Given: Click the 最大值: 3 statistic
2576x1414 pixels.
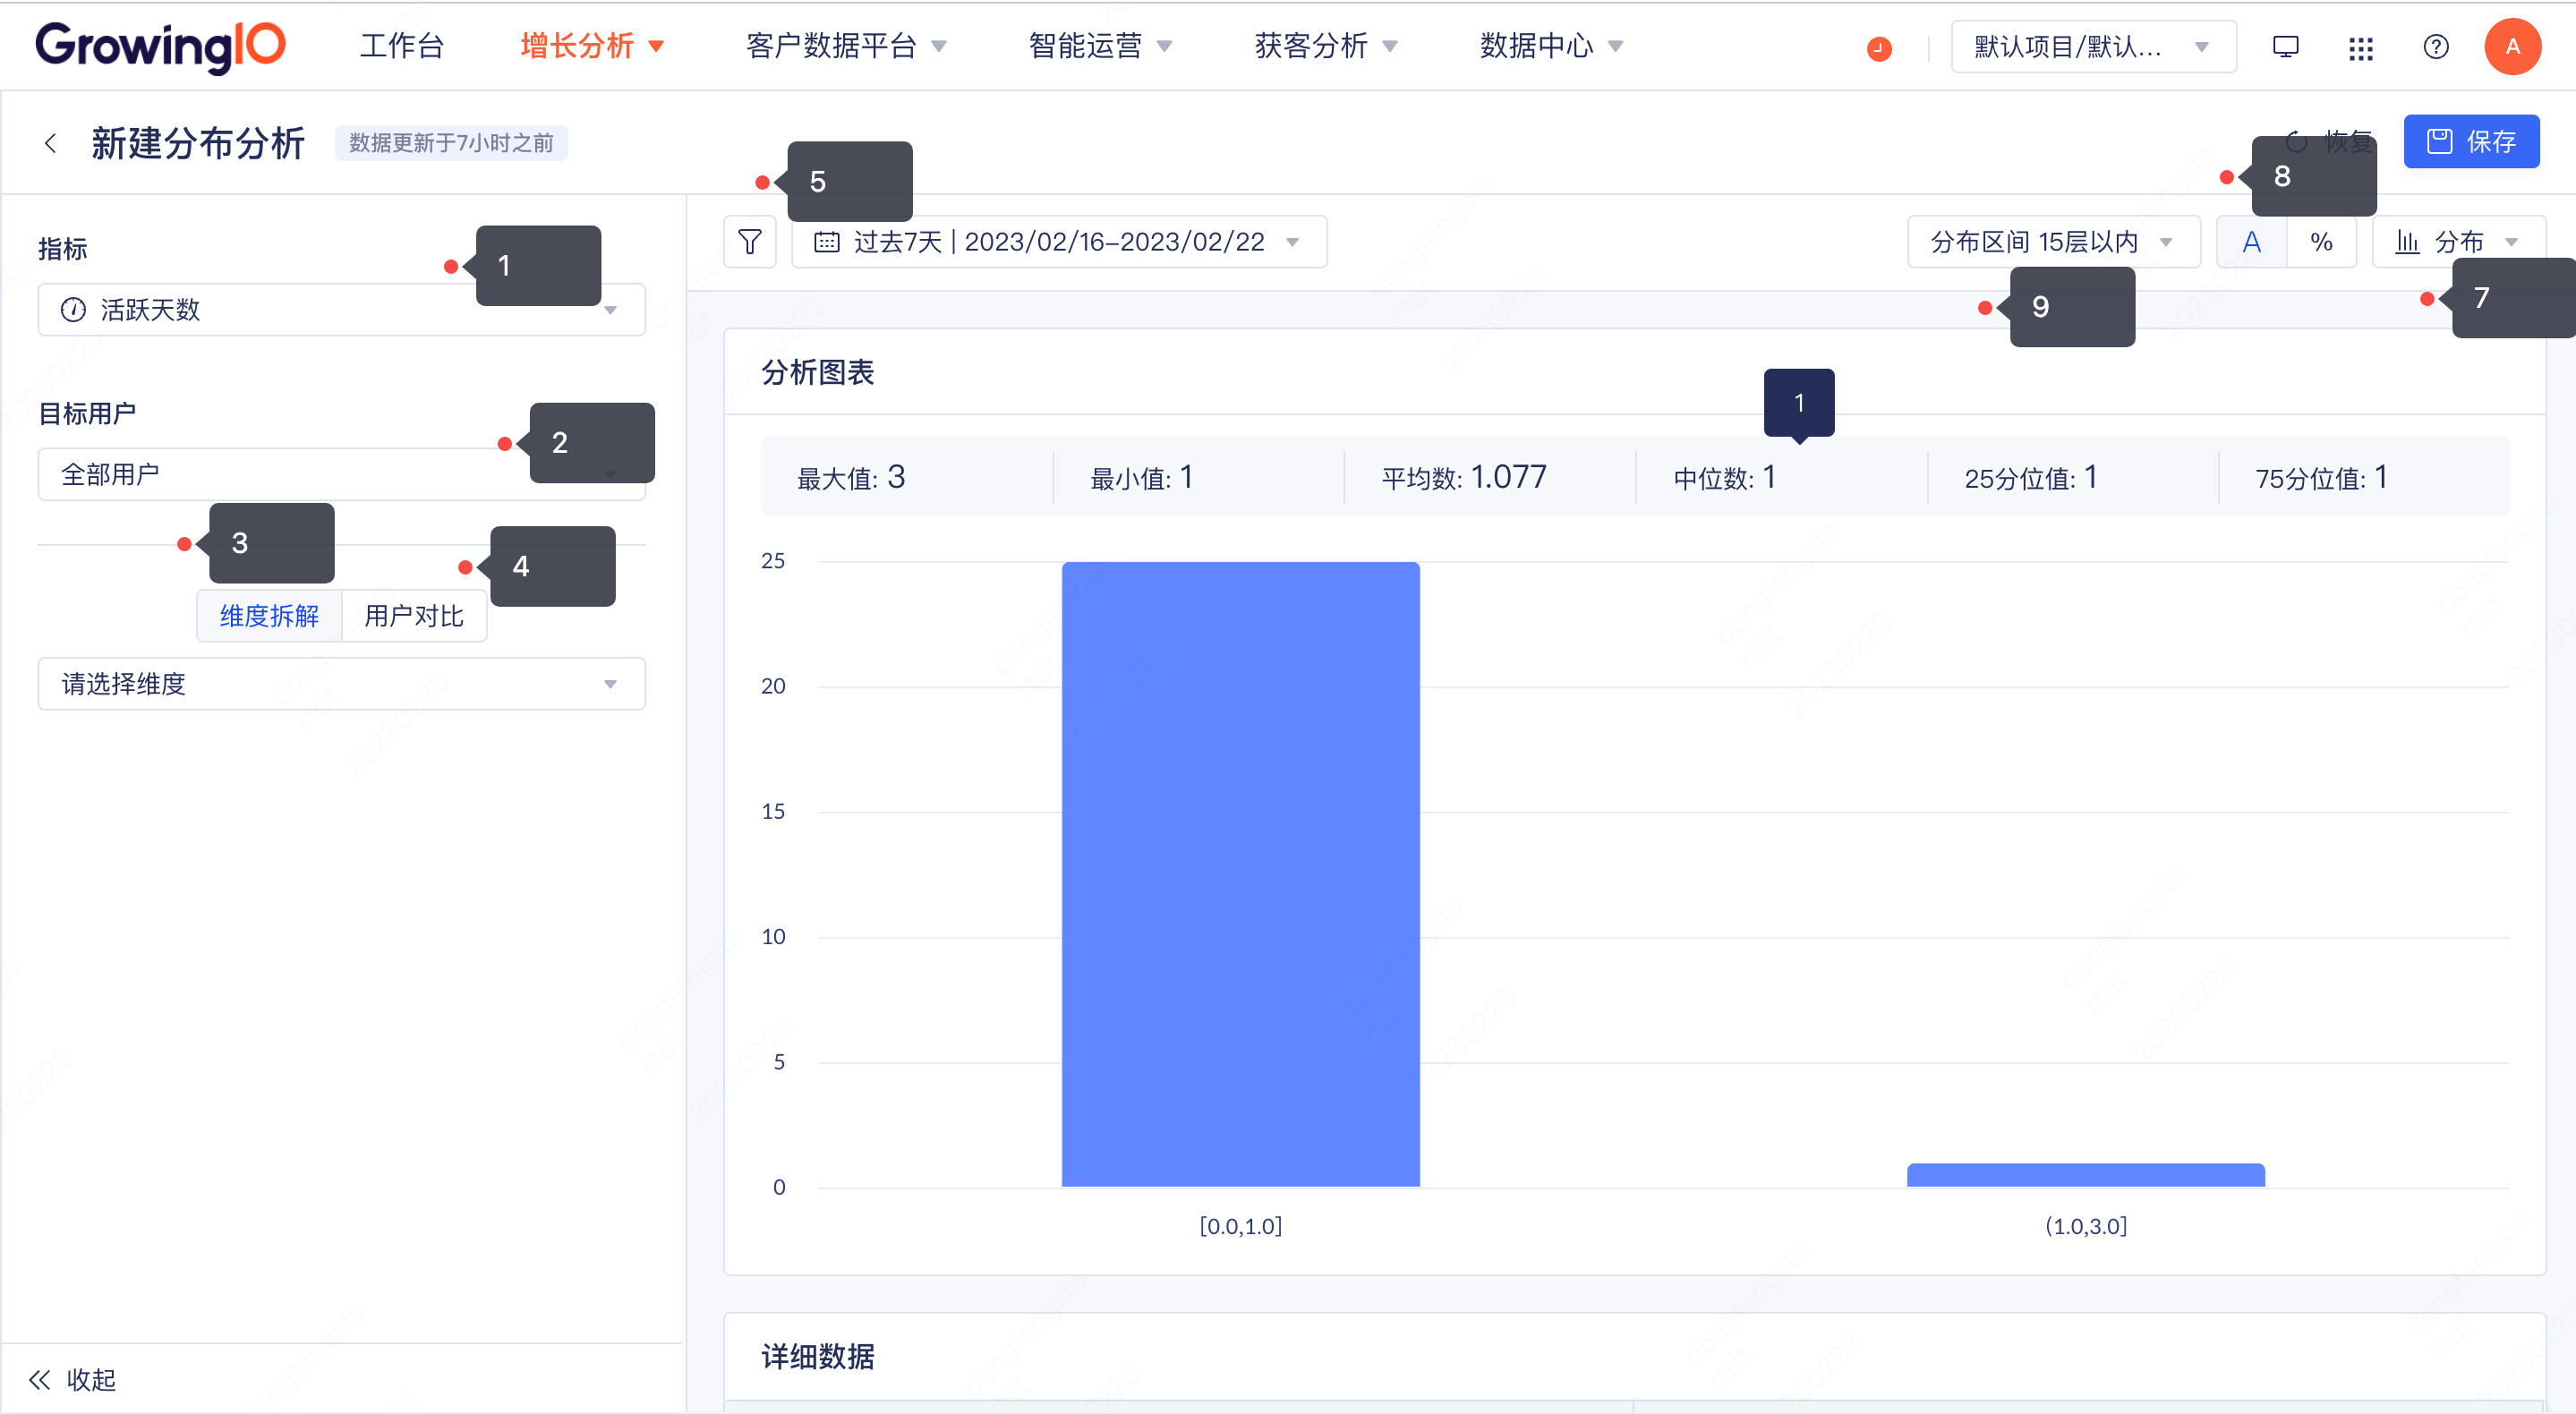Looking at the screenshot, I should point(851,477).
